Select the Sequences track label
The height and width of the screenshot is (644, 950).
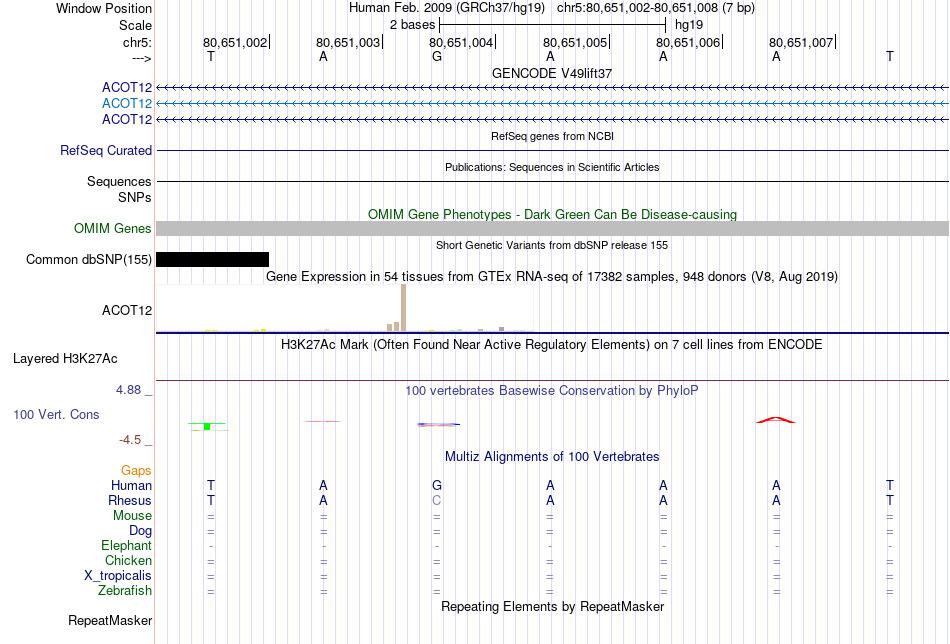click(119, 181)
